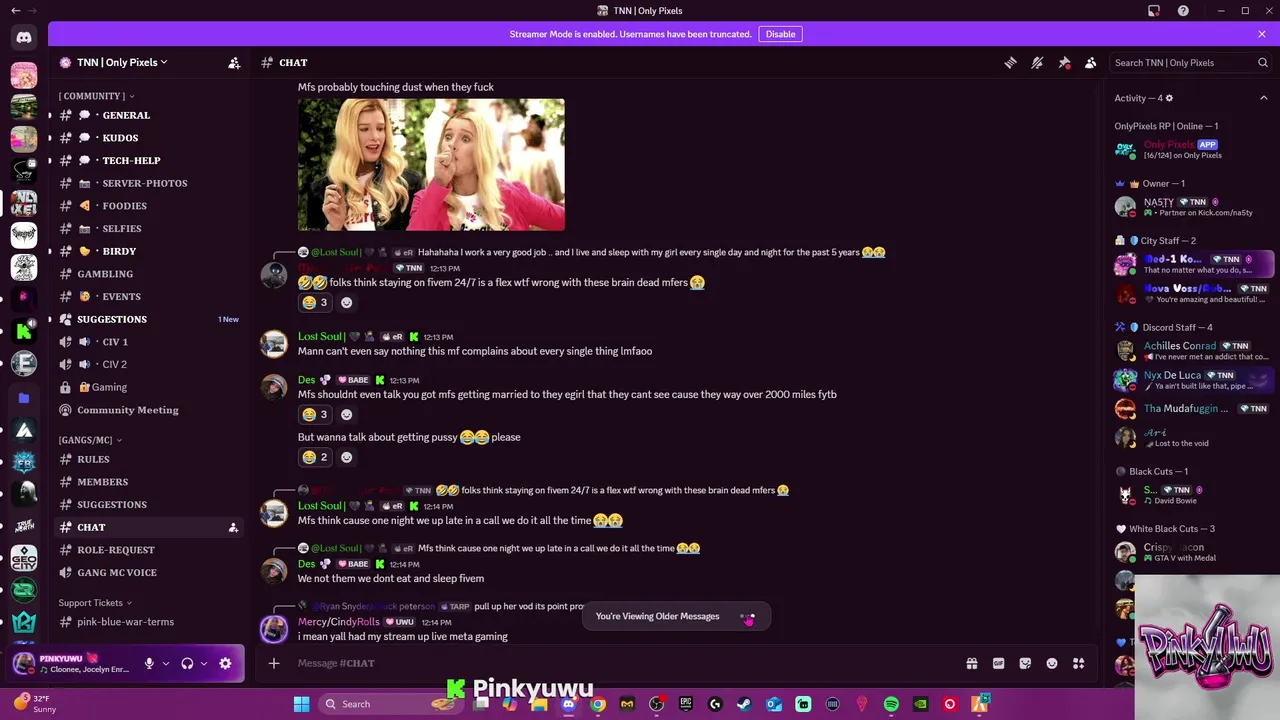Open Google Chrome from the taskbar
Viewport: 1280px width, 720px height.
click(x=598, y=704)
